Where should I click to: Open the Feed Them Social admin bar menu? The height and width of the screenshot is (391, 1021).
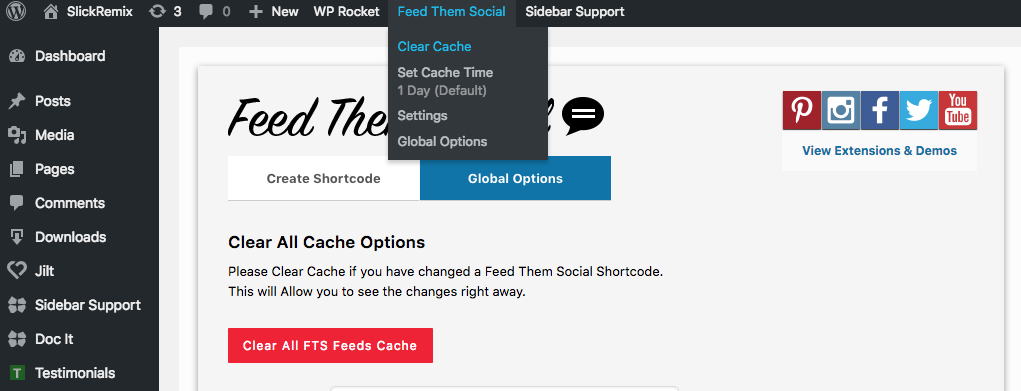451,12
